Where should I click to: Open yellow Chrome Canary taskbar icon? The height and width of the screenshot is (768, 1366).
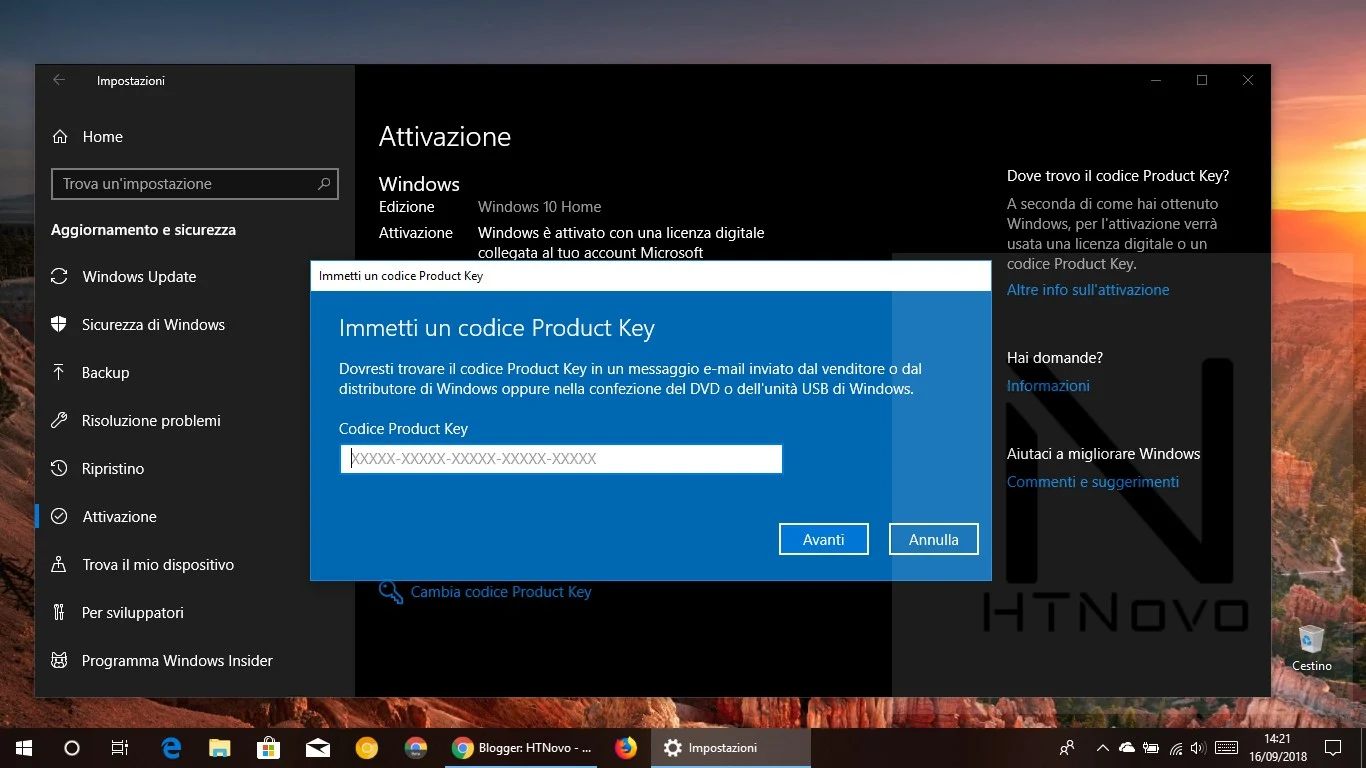(x=367, y=748)
